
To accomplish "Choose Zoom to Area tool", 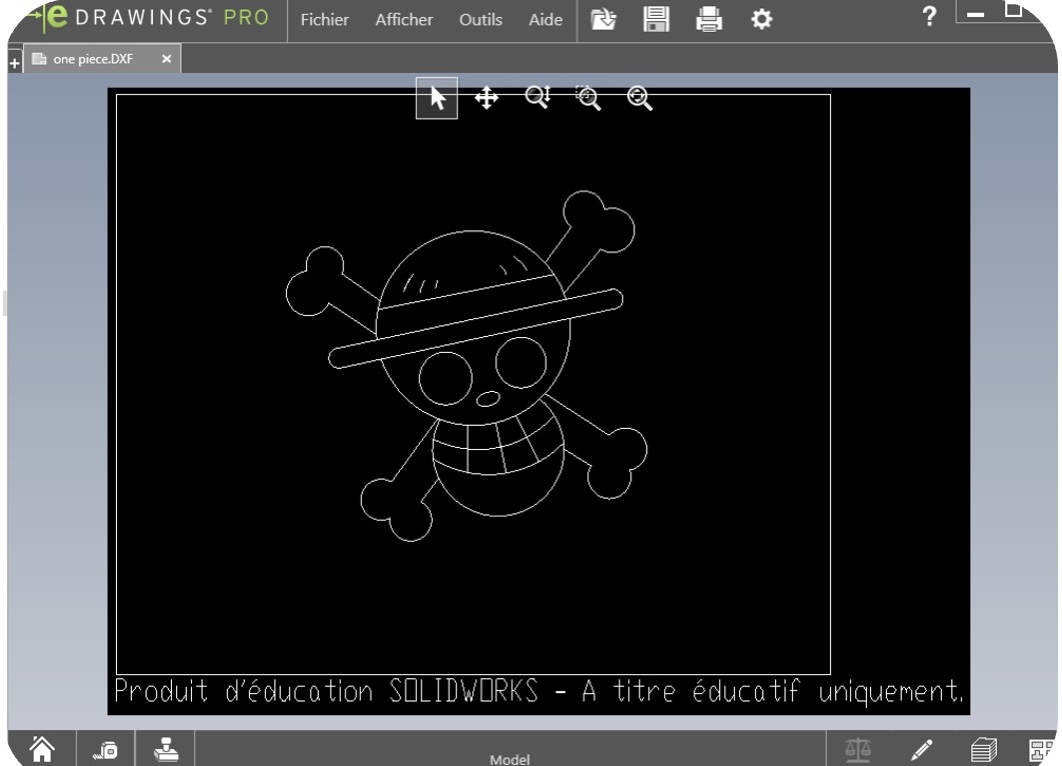I will pos(588,97).
